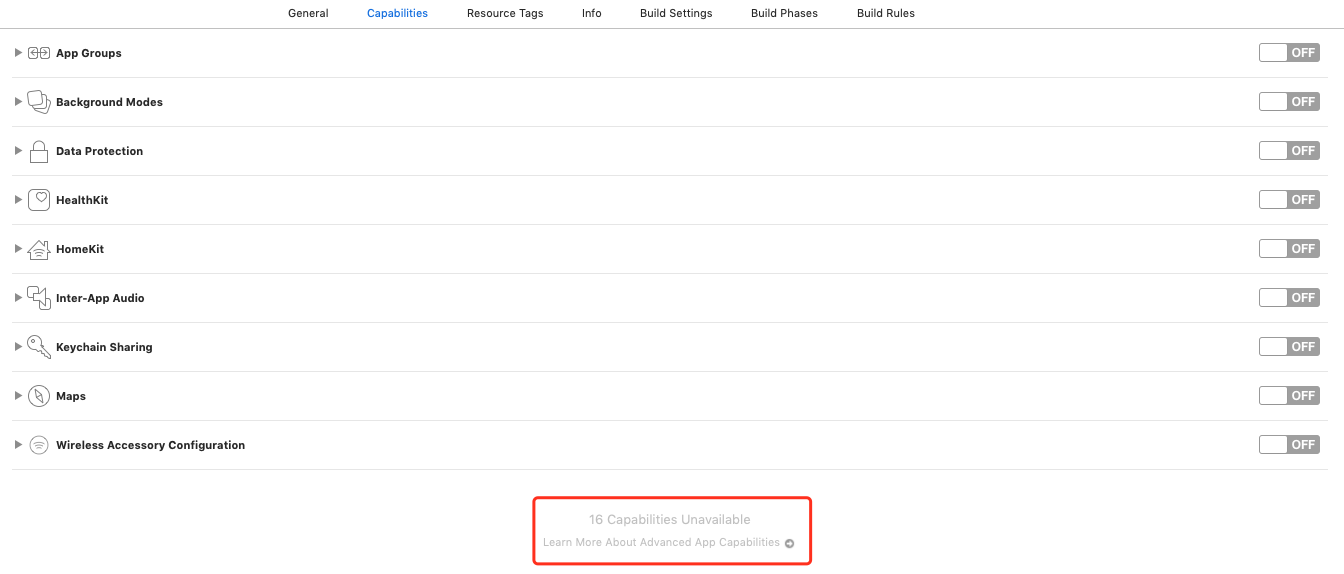1344x574 pixels.
Task: Click the 16 Capabilities Unavailable text
Action: click(x=669, y=520)
